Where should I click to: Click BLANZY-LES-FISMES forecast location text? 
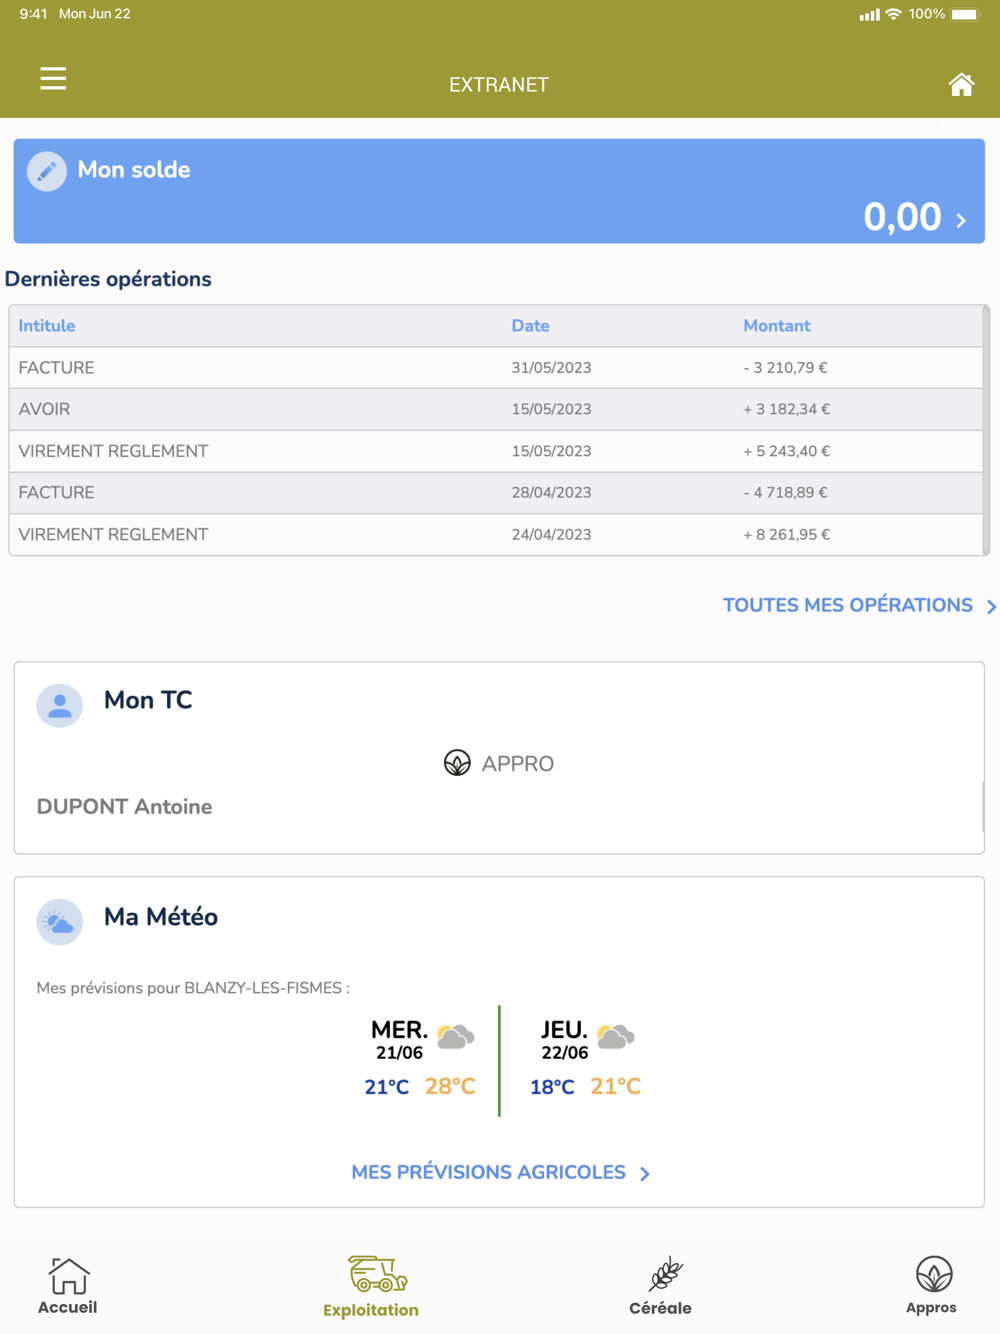point(263,988)
